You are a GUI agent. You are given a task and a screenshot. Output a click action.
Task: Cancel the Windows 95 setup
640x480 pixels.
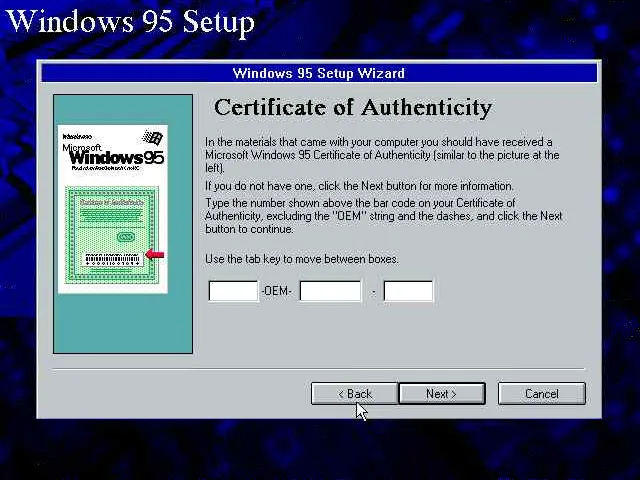pos(542,393)
